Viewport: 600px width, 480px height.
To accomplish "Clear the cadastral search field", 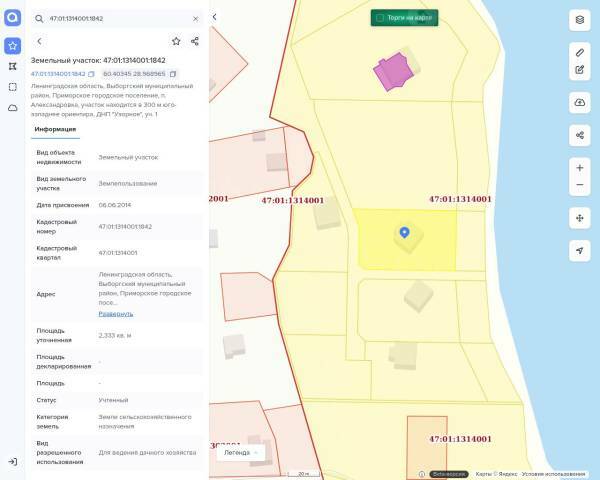I will [195, 18].
